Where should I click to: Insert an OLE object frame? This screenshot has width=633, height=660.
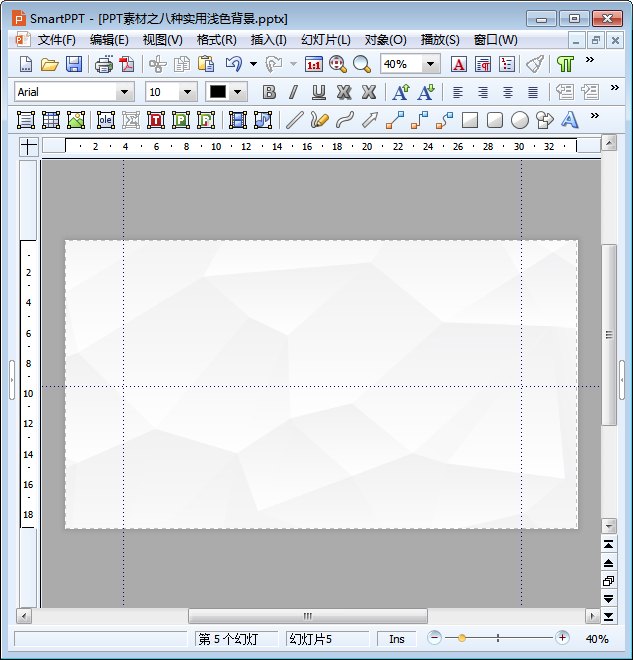click(106, 120)
